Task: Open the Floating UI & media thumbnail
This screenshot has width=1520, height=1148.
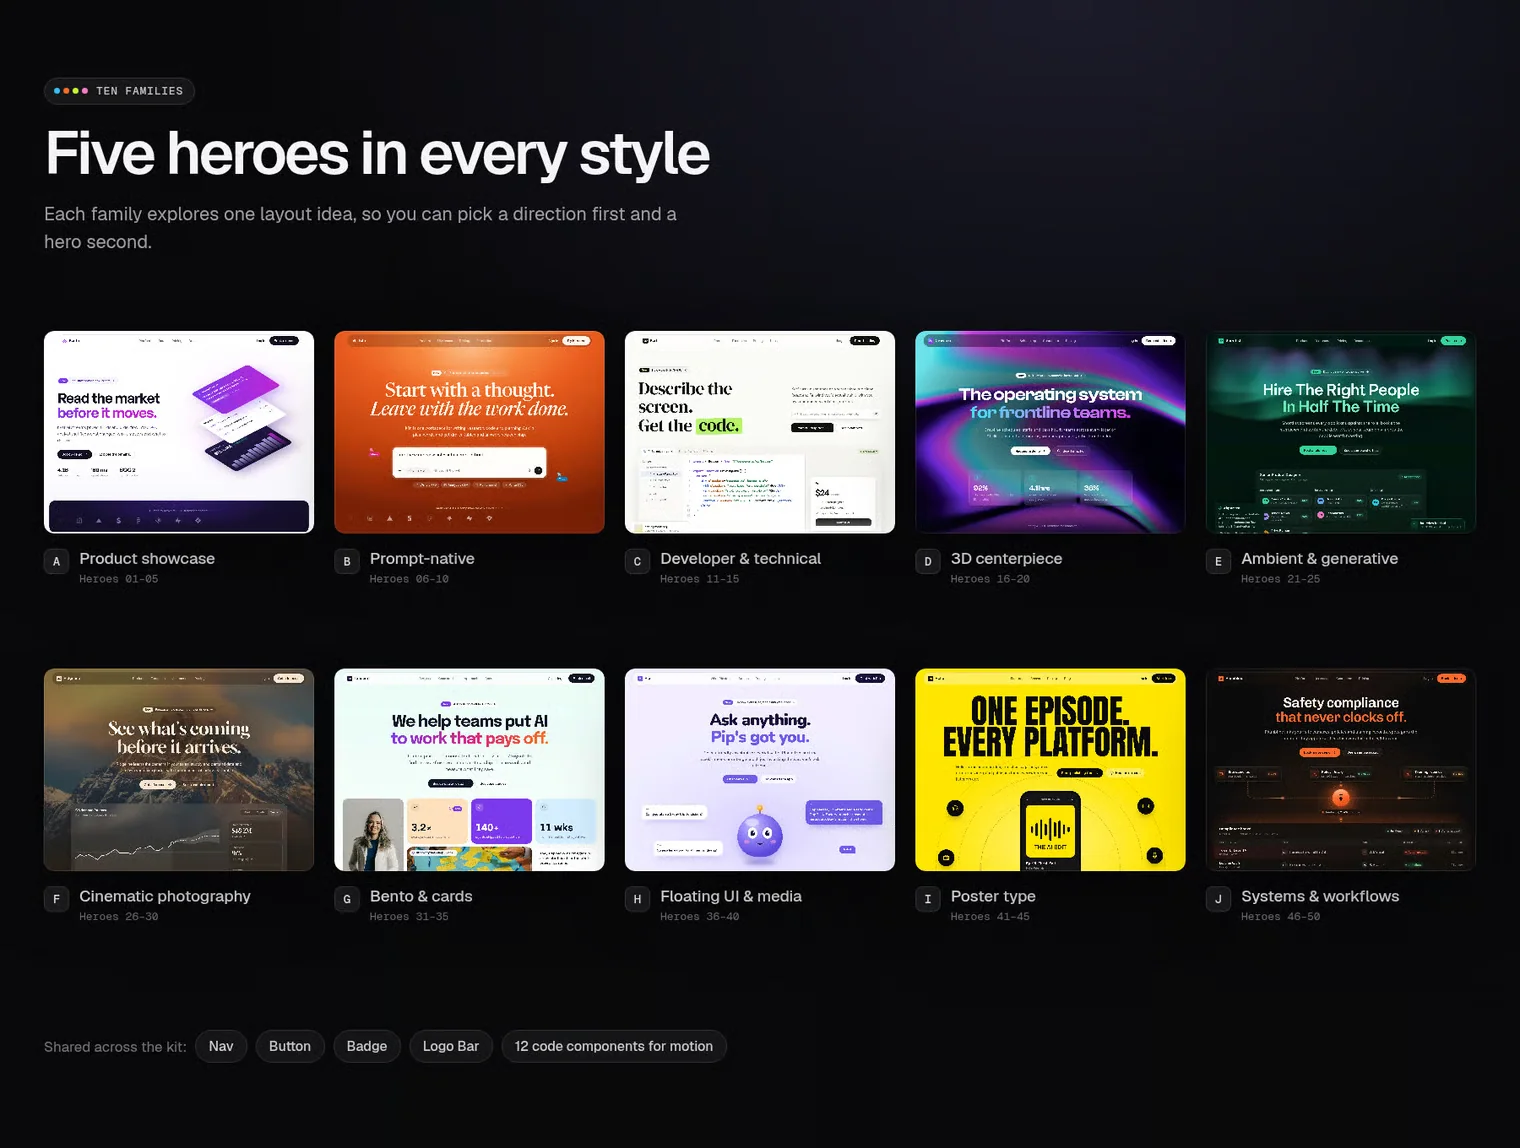Action: (760, 770)
